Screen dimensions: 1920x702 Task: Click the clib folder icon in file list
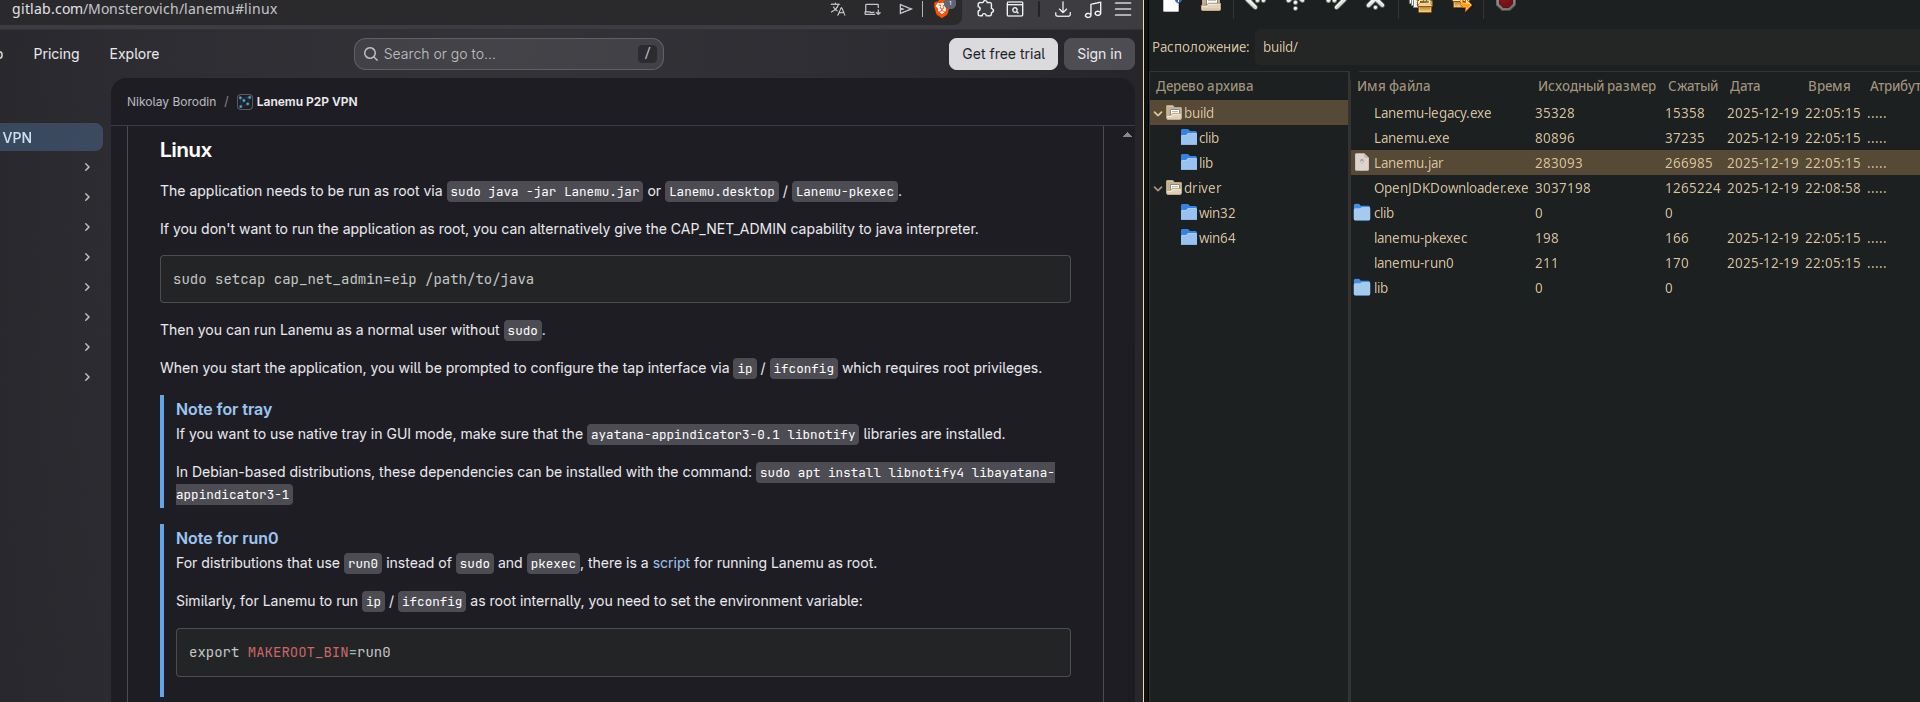click(x=1362, y=213)
